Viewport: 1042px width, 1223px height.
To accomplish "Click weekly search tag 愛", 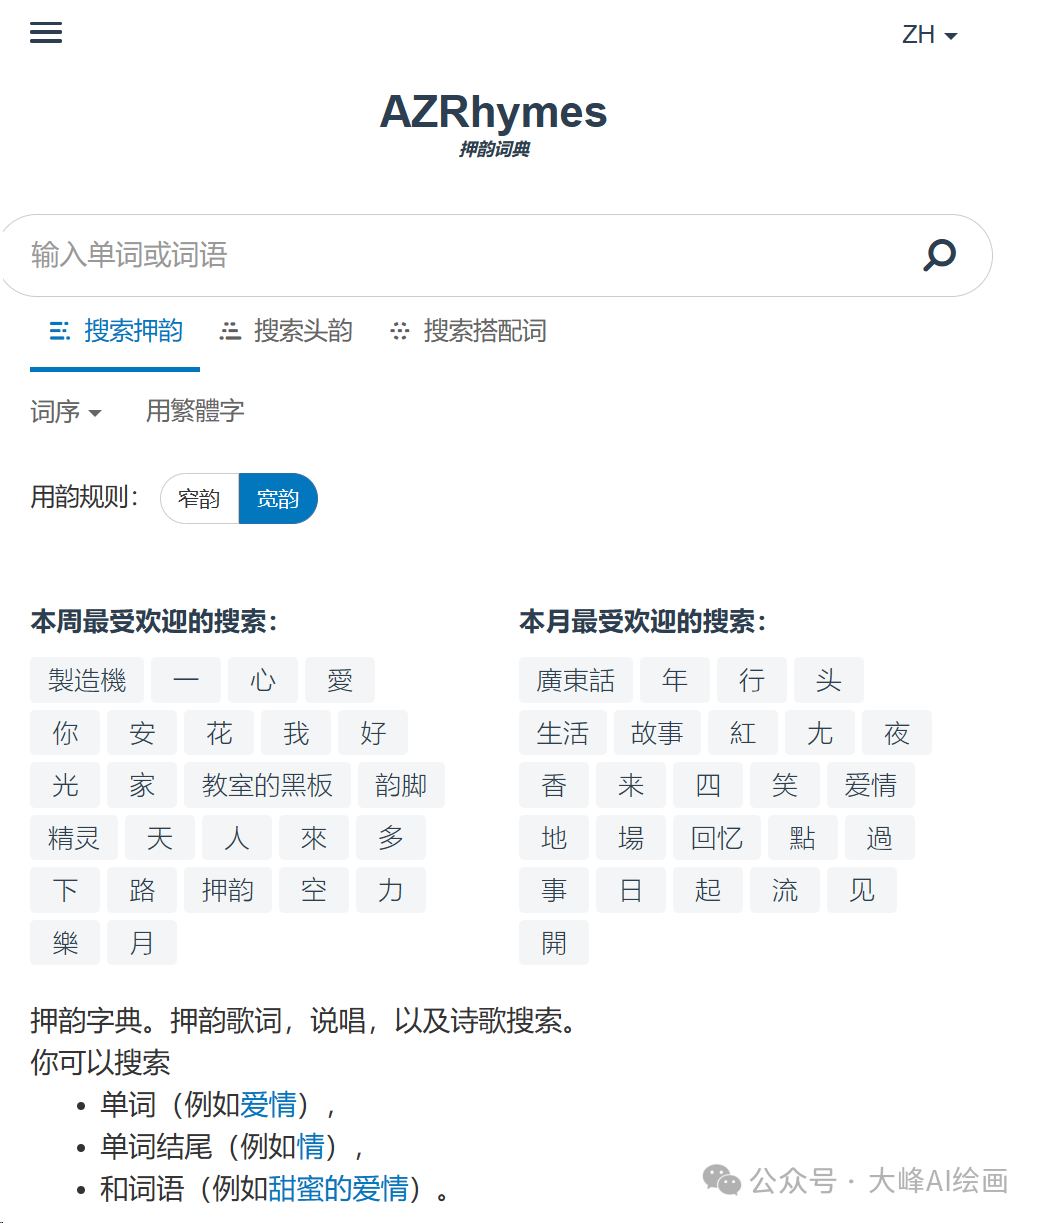I will pyautogui.click(x=340, y=681).
